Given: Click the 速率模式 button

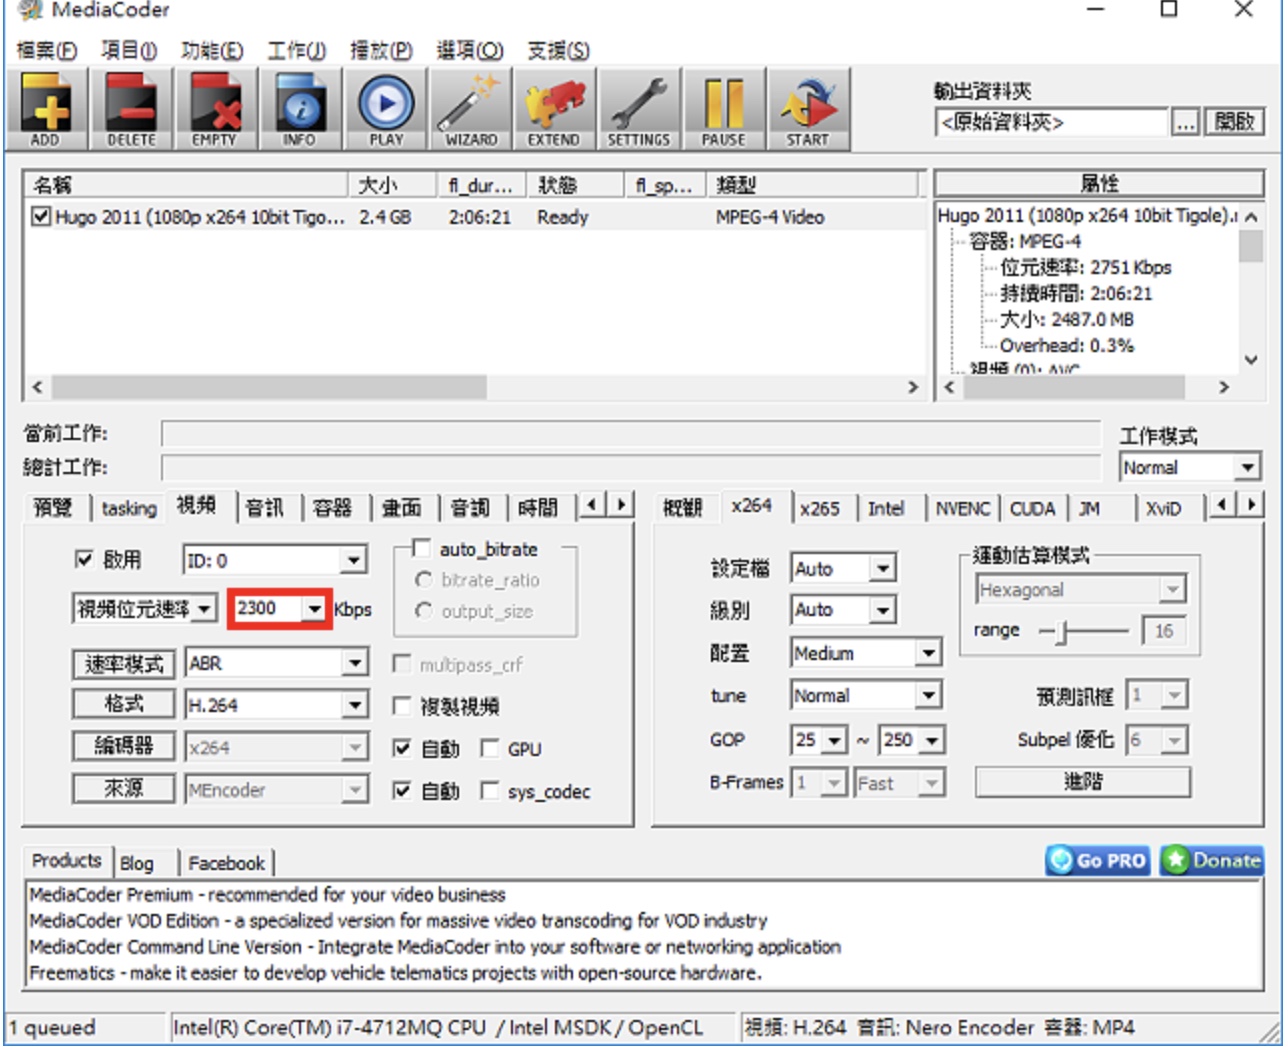Looking at the screenshot, I should coord(124,663).
